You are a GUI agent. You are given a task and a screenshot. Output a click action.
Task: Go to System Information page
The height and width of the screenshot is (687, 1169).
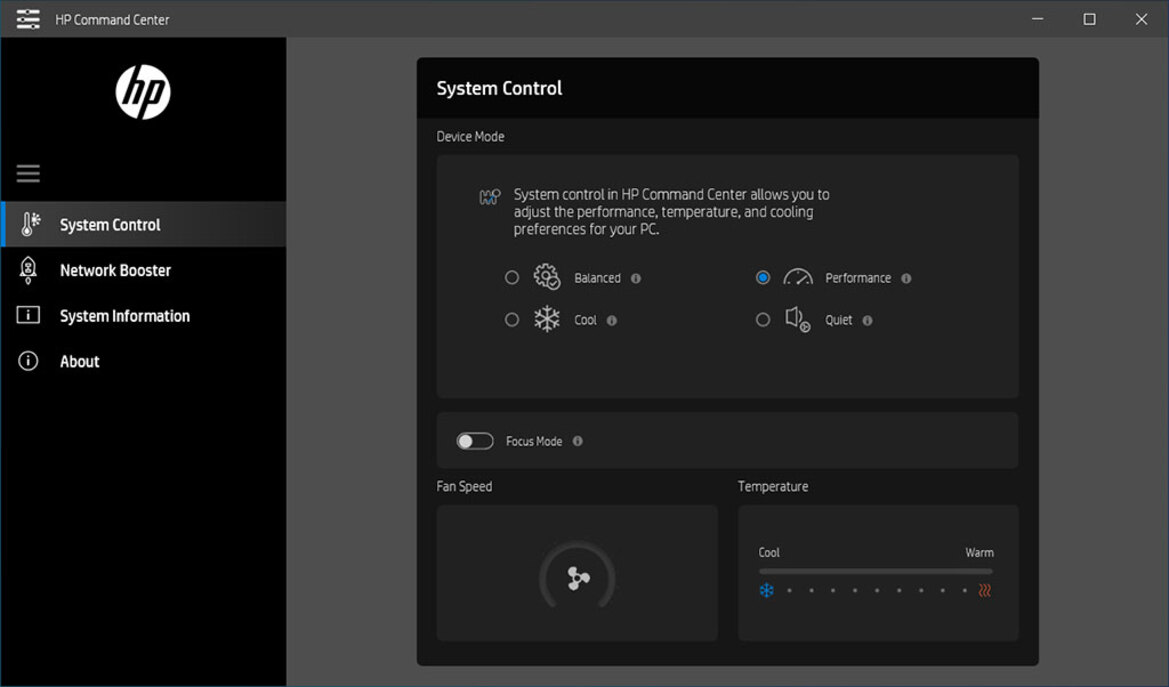[143, 316]
